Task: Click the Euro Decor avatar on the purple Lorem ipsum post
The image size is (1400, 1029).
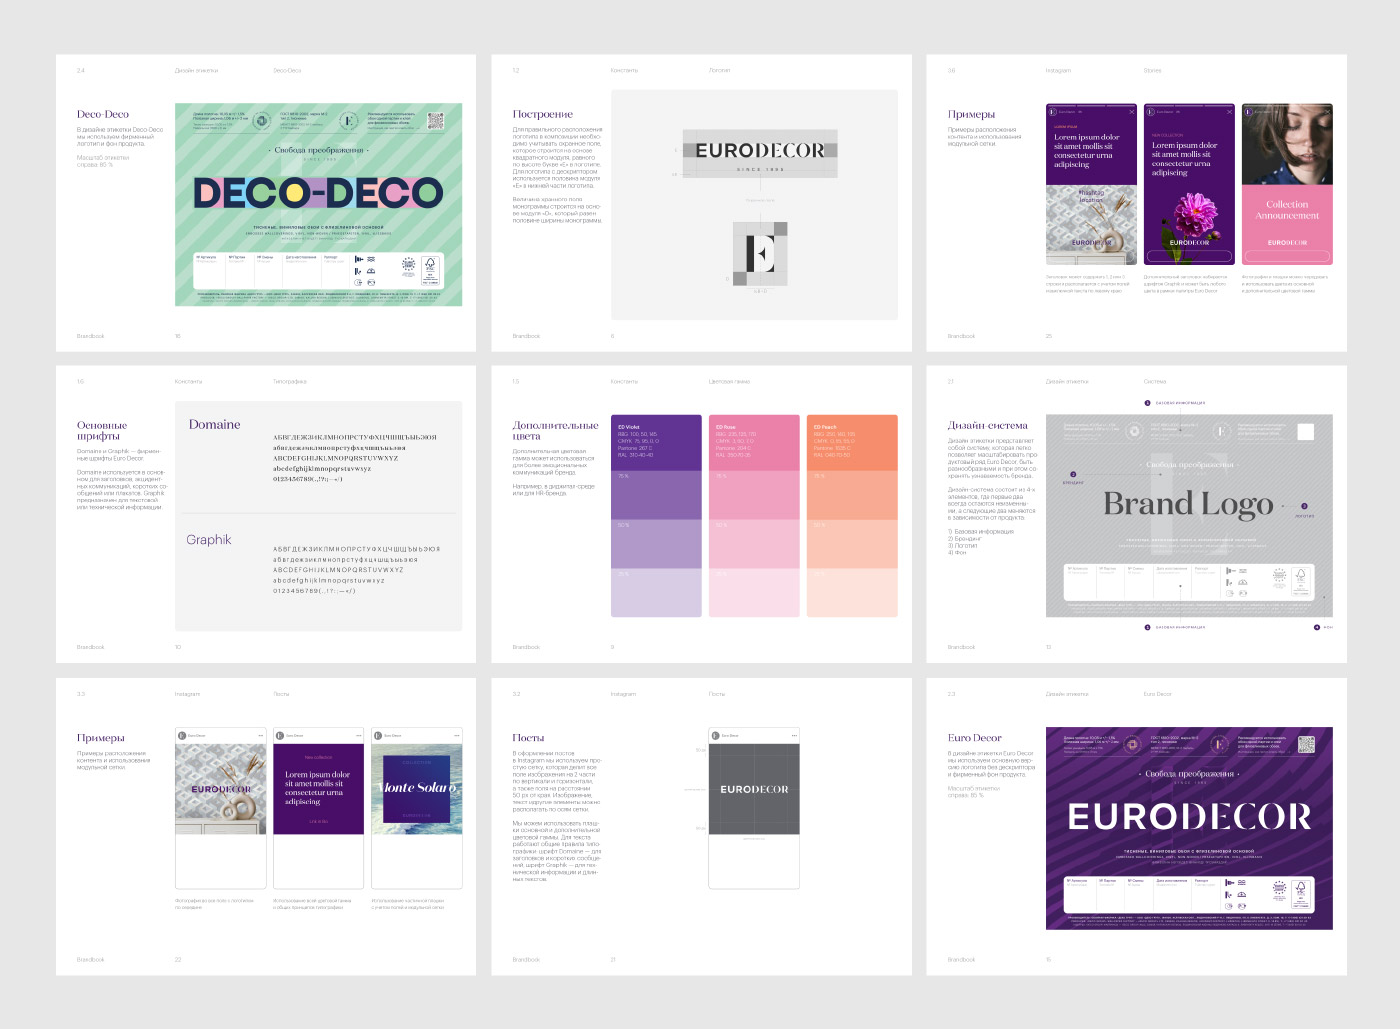Action: pos(280,735)
